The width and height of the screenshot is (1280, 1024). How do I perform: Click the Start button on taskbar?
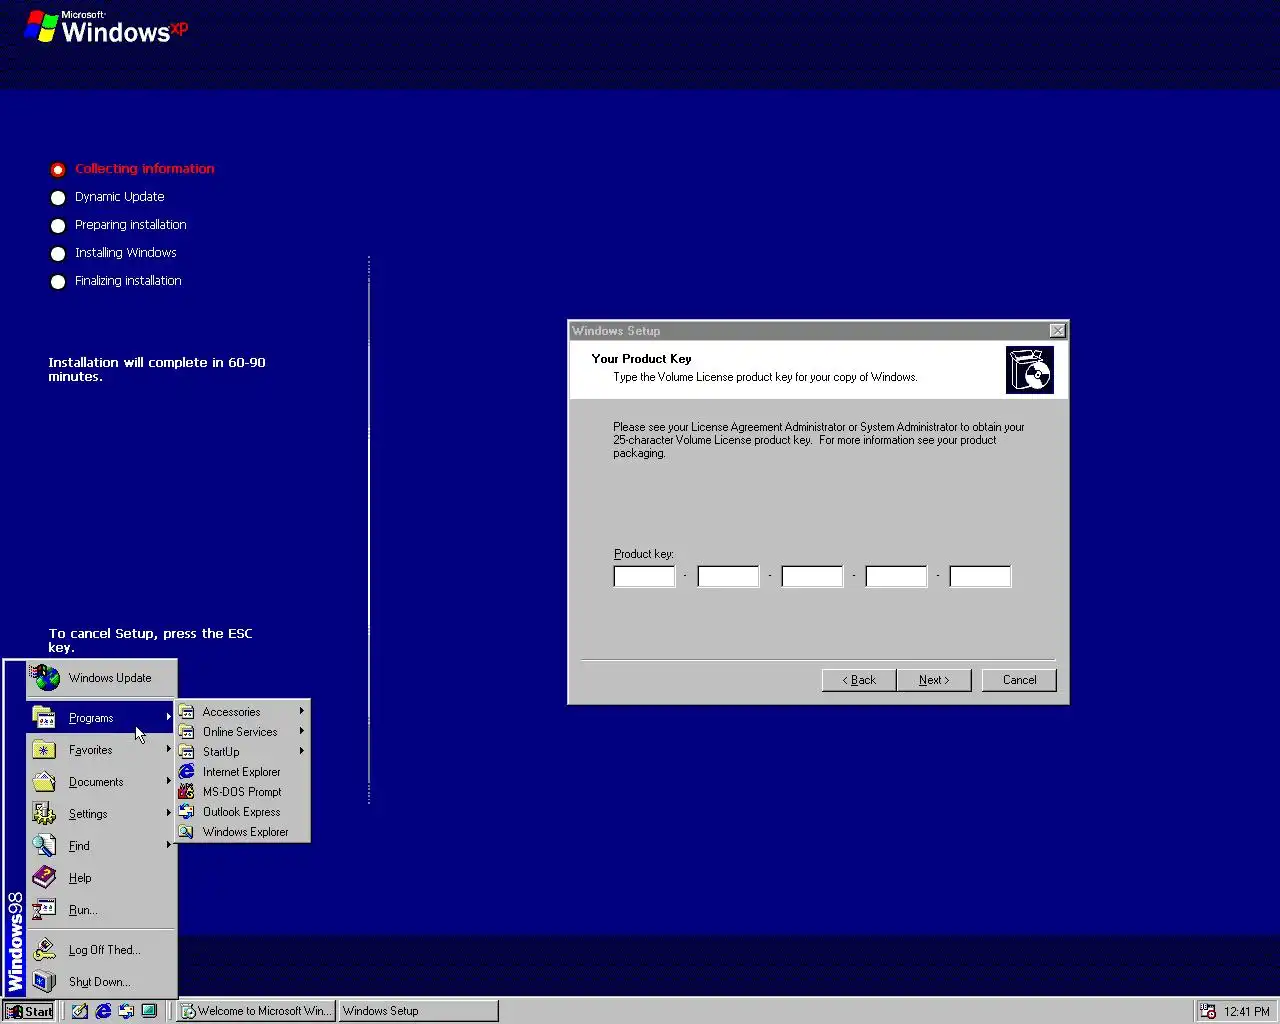(28, 1011)
